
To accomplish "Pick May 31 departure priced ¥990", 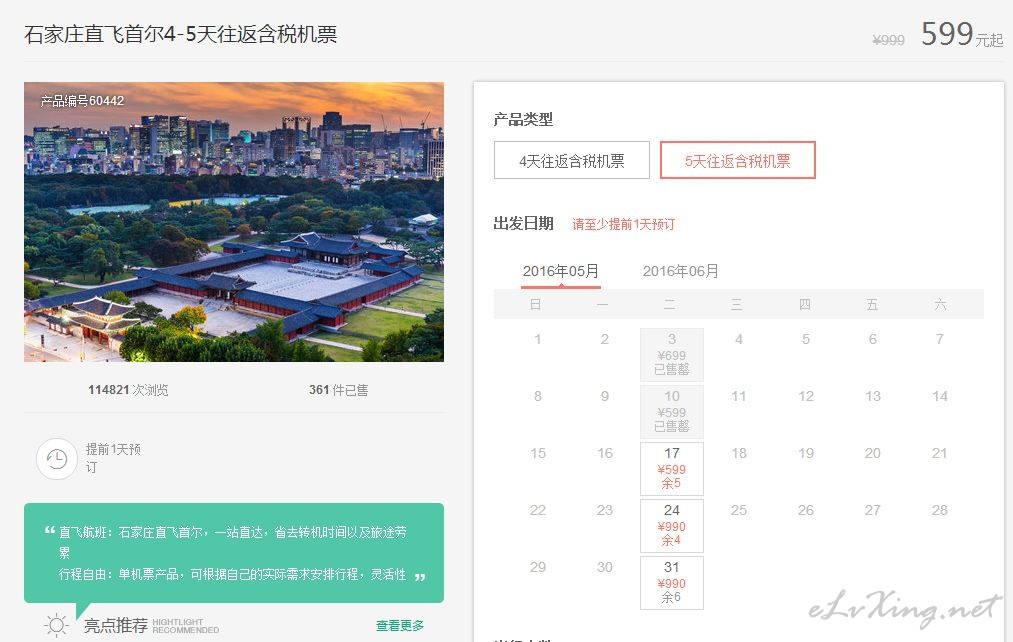I will pyautogui.click(x=672, y=582).
